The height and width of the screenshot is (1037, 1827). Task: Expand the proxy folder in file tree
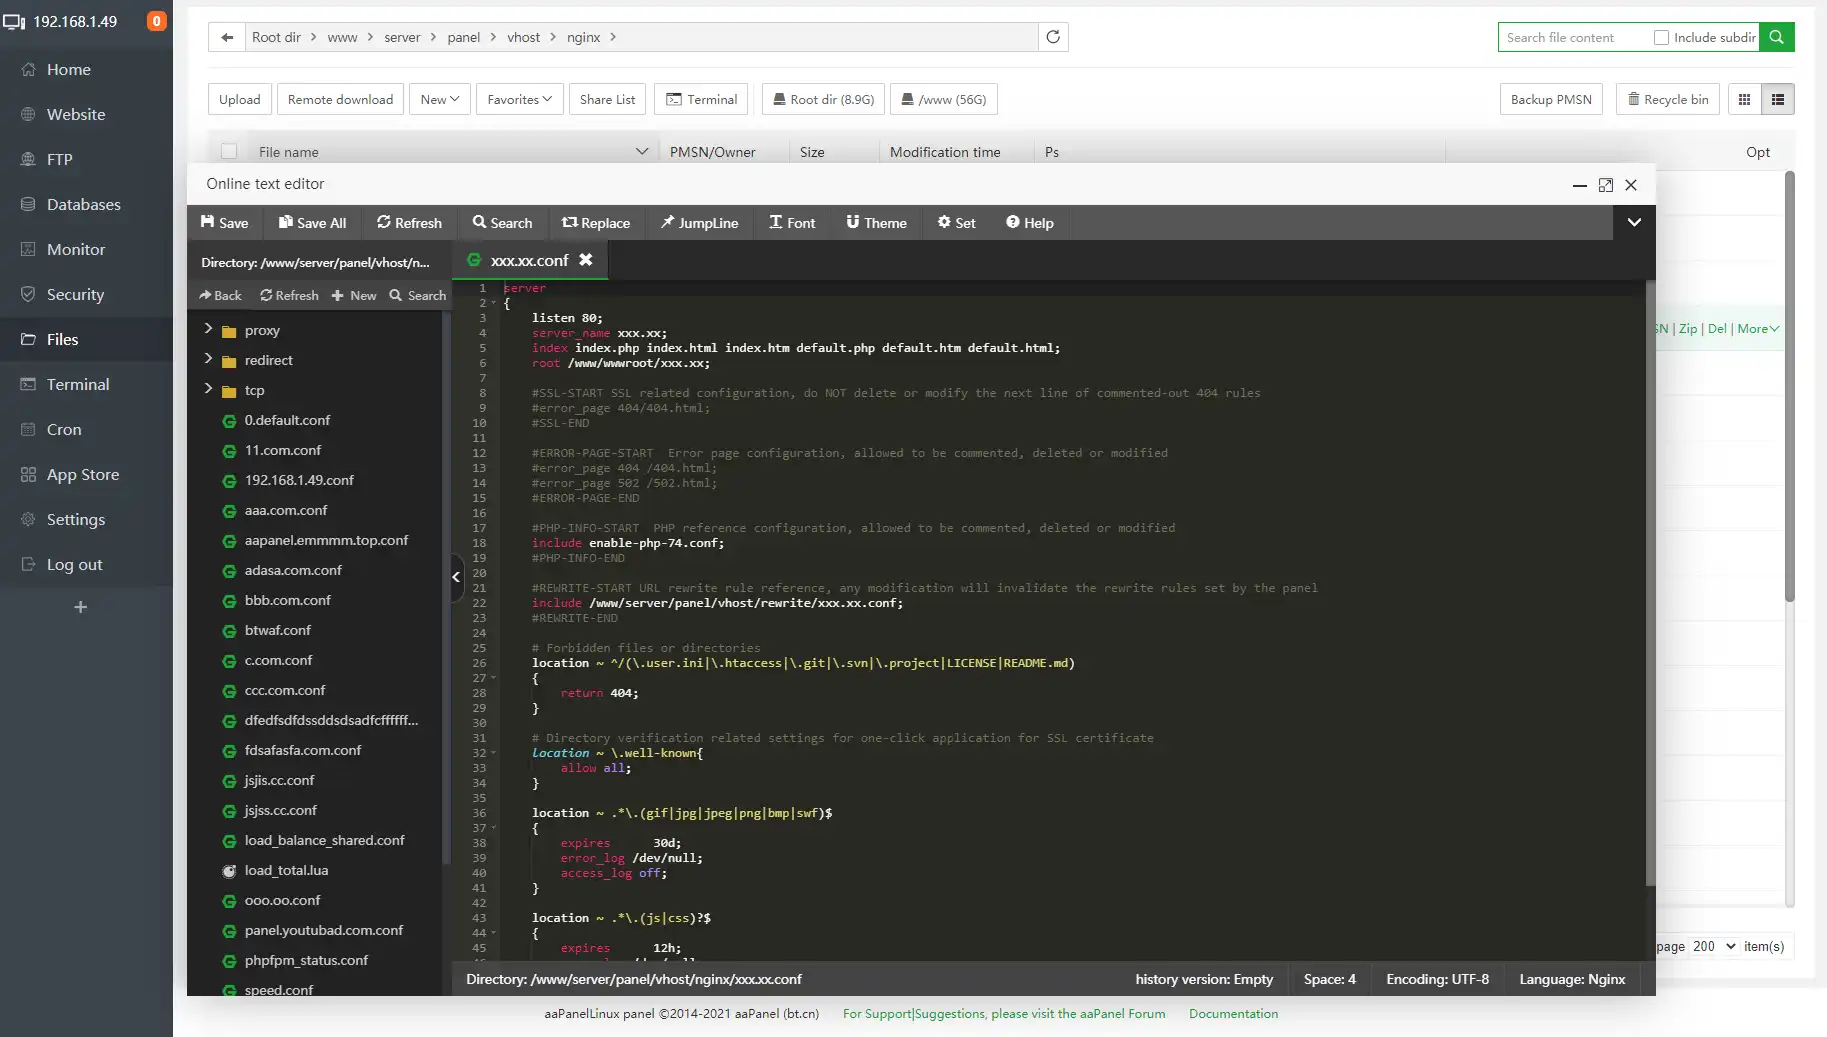coord(208,329)
